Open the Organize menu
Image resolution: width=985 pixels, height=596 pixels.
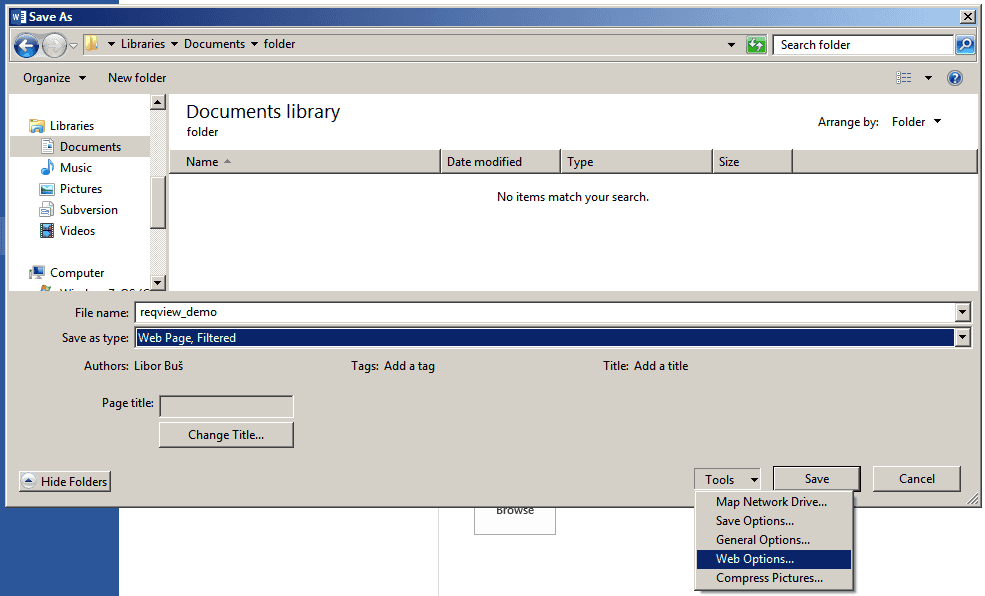point(54,78)
